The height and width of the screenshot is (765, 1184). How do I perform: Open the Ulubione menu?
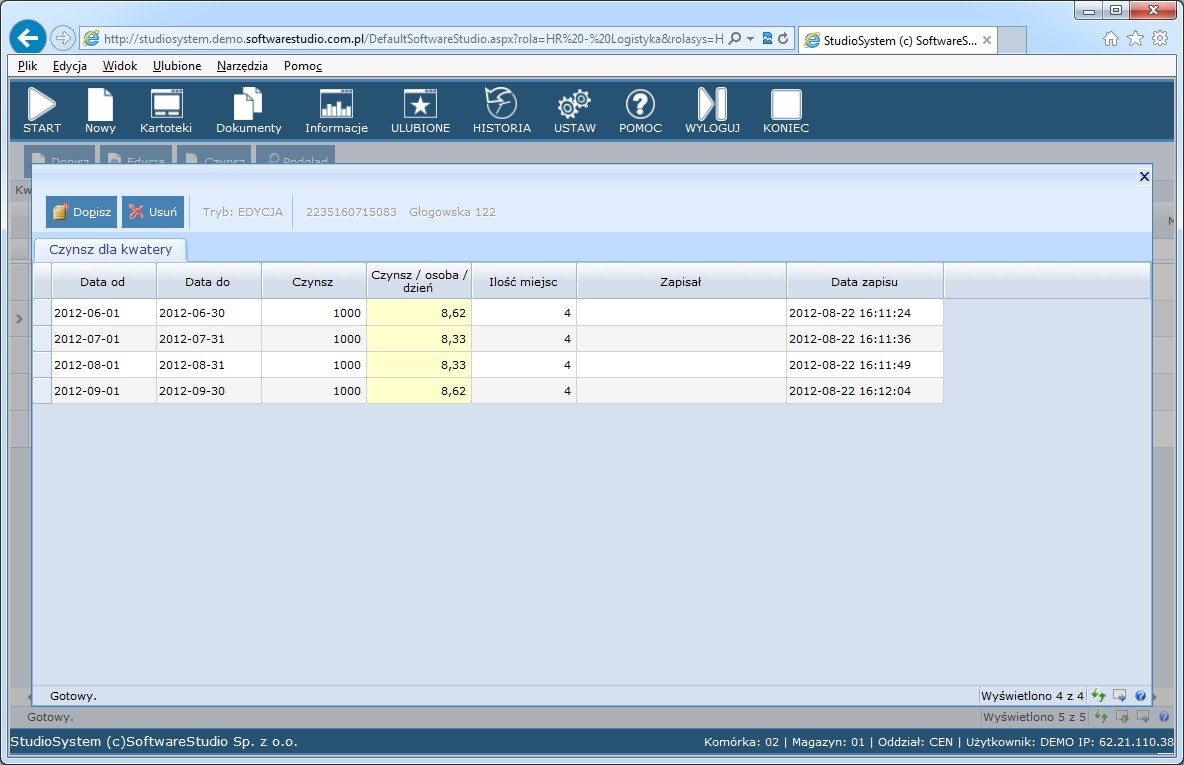(177, 66)
